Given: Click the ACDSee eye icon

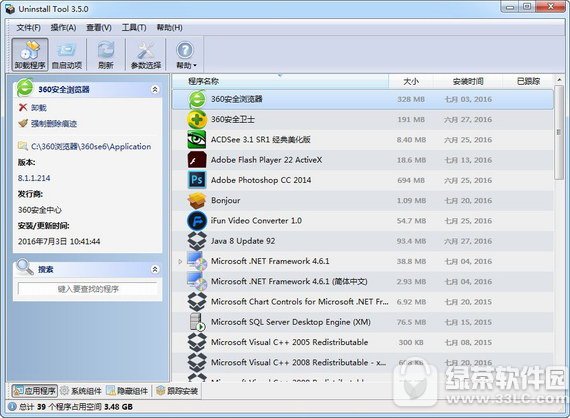Looking at the screenshot, I should coord(197,140).
